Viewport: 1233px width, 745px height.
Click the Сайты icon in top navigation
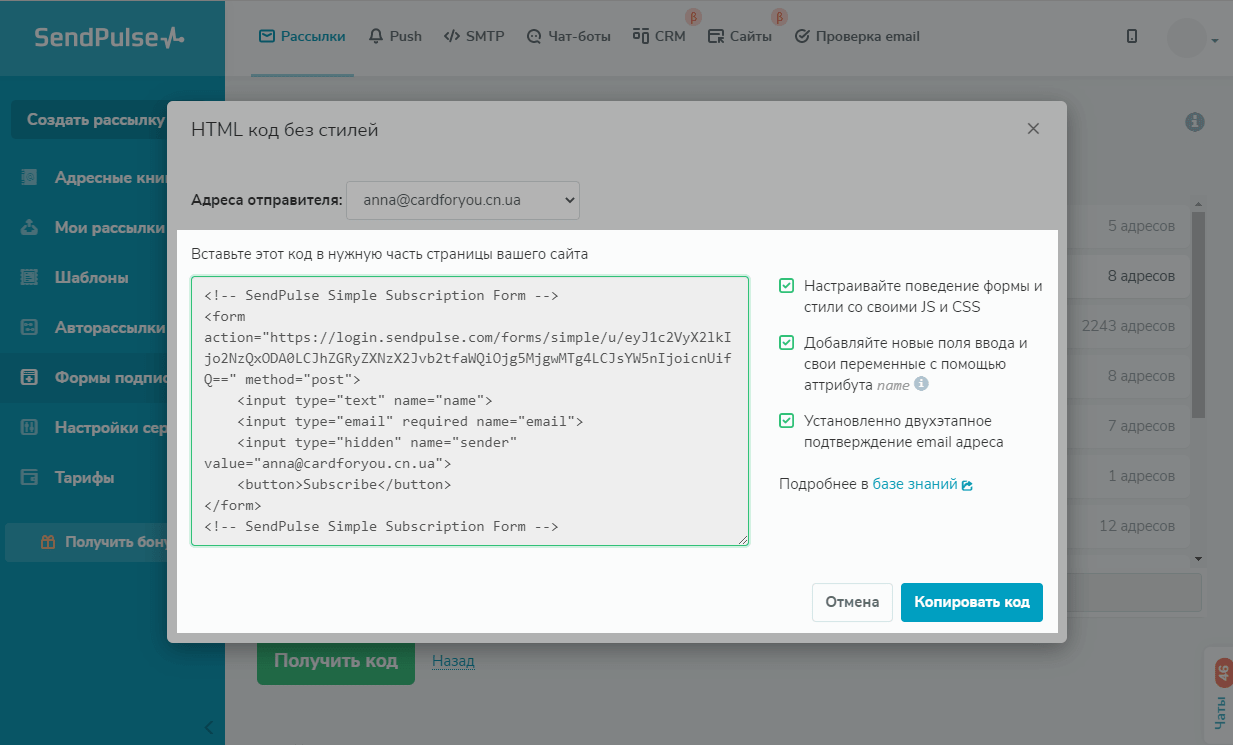coord(715,37)
